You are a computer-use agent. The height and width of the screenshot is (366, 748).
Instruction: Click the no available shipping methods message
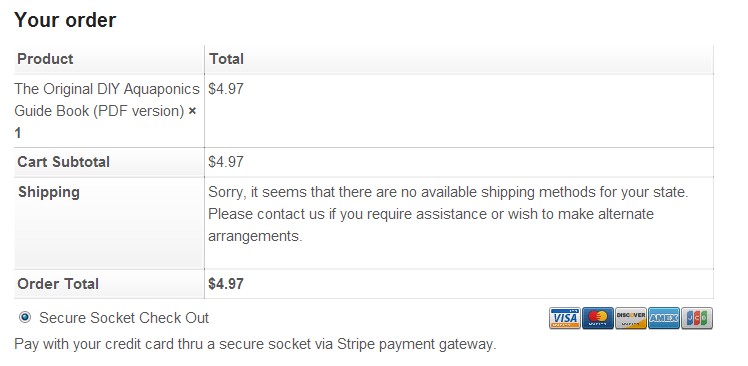tap(448, 214)
